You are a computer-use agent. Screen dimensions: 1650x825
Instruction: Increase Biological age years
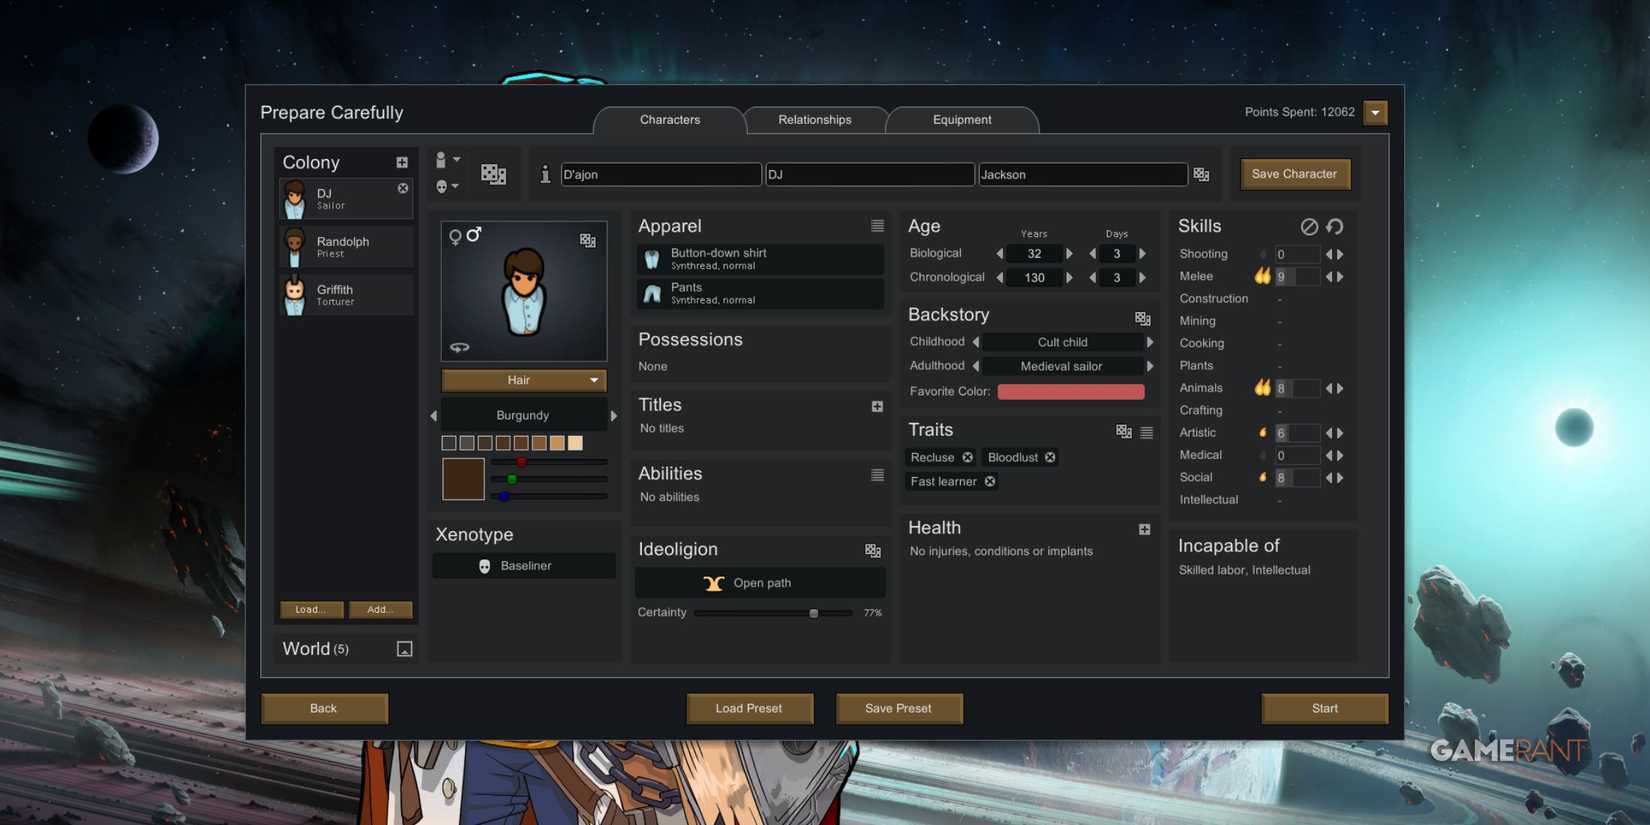point(1069,254)
